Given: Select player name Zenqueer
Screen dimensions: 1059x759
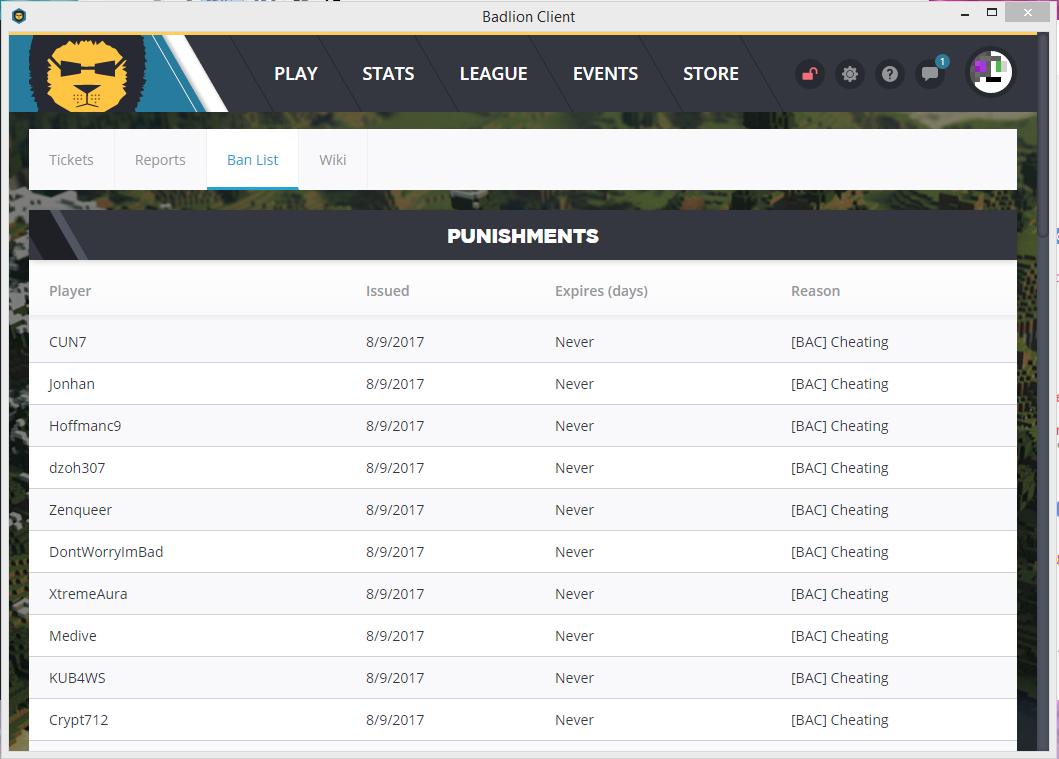Looking at the screenshot, I should pyautogui.click(x=80, y=511).
